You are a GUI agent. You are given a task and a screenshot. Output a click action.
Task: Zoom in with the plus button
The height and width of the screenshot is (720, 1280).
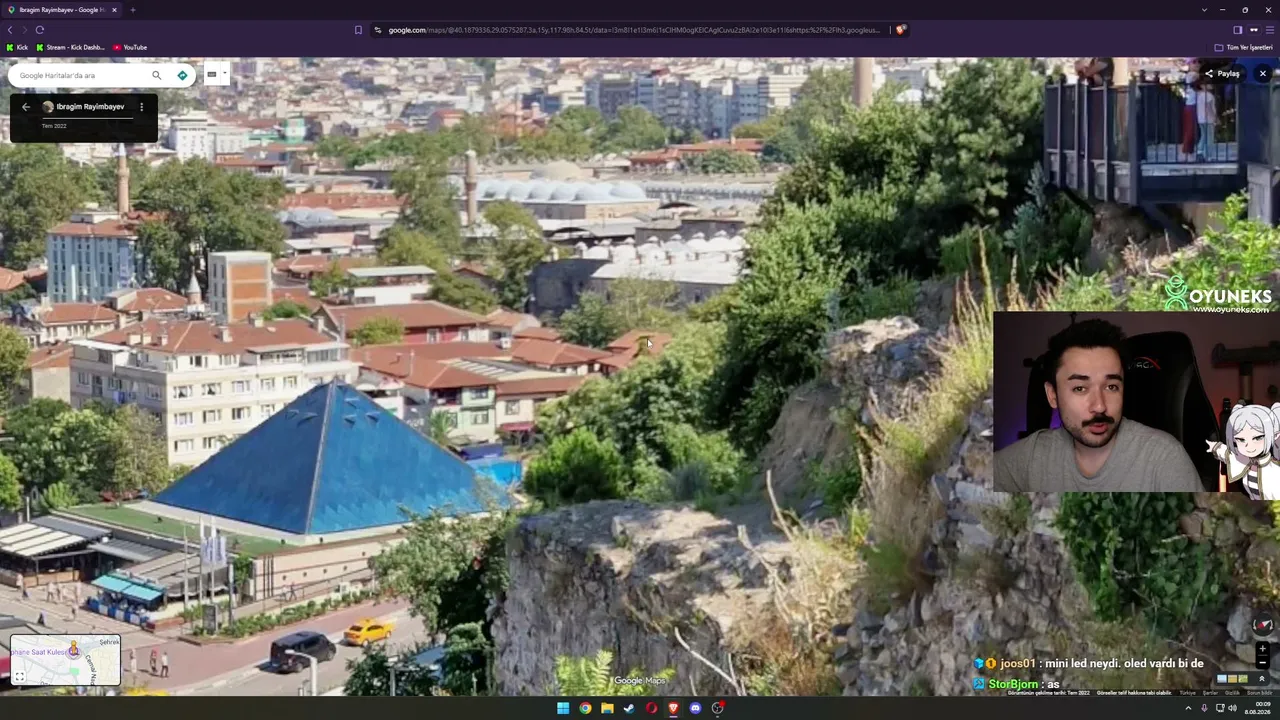(x=1263, y=649)
